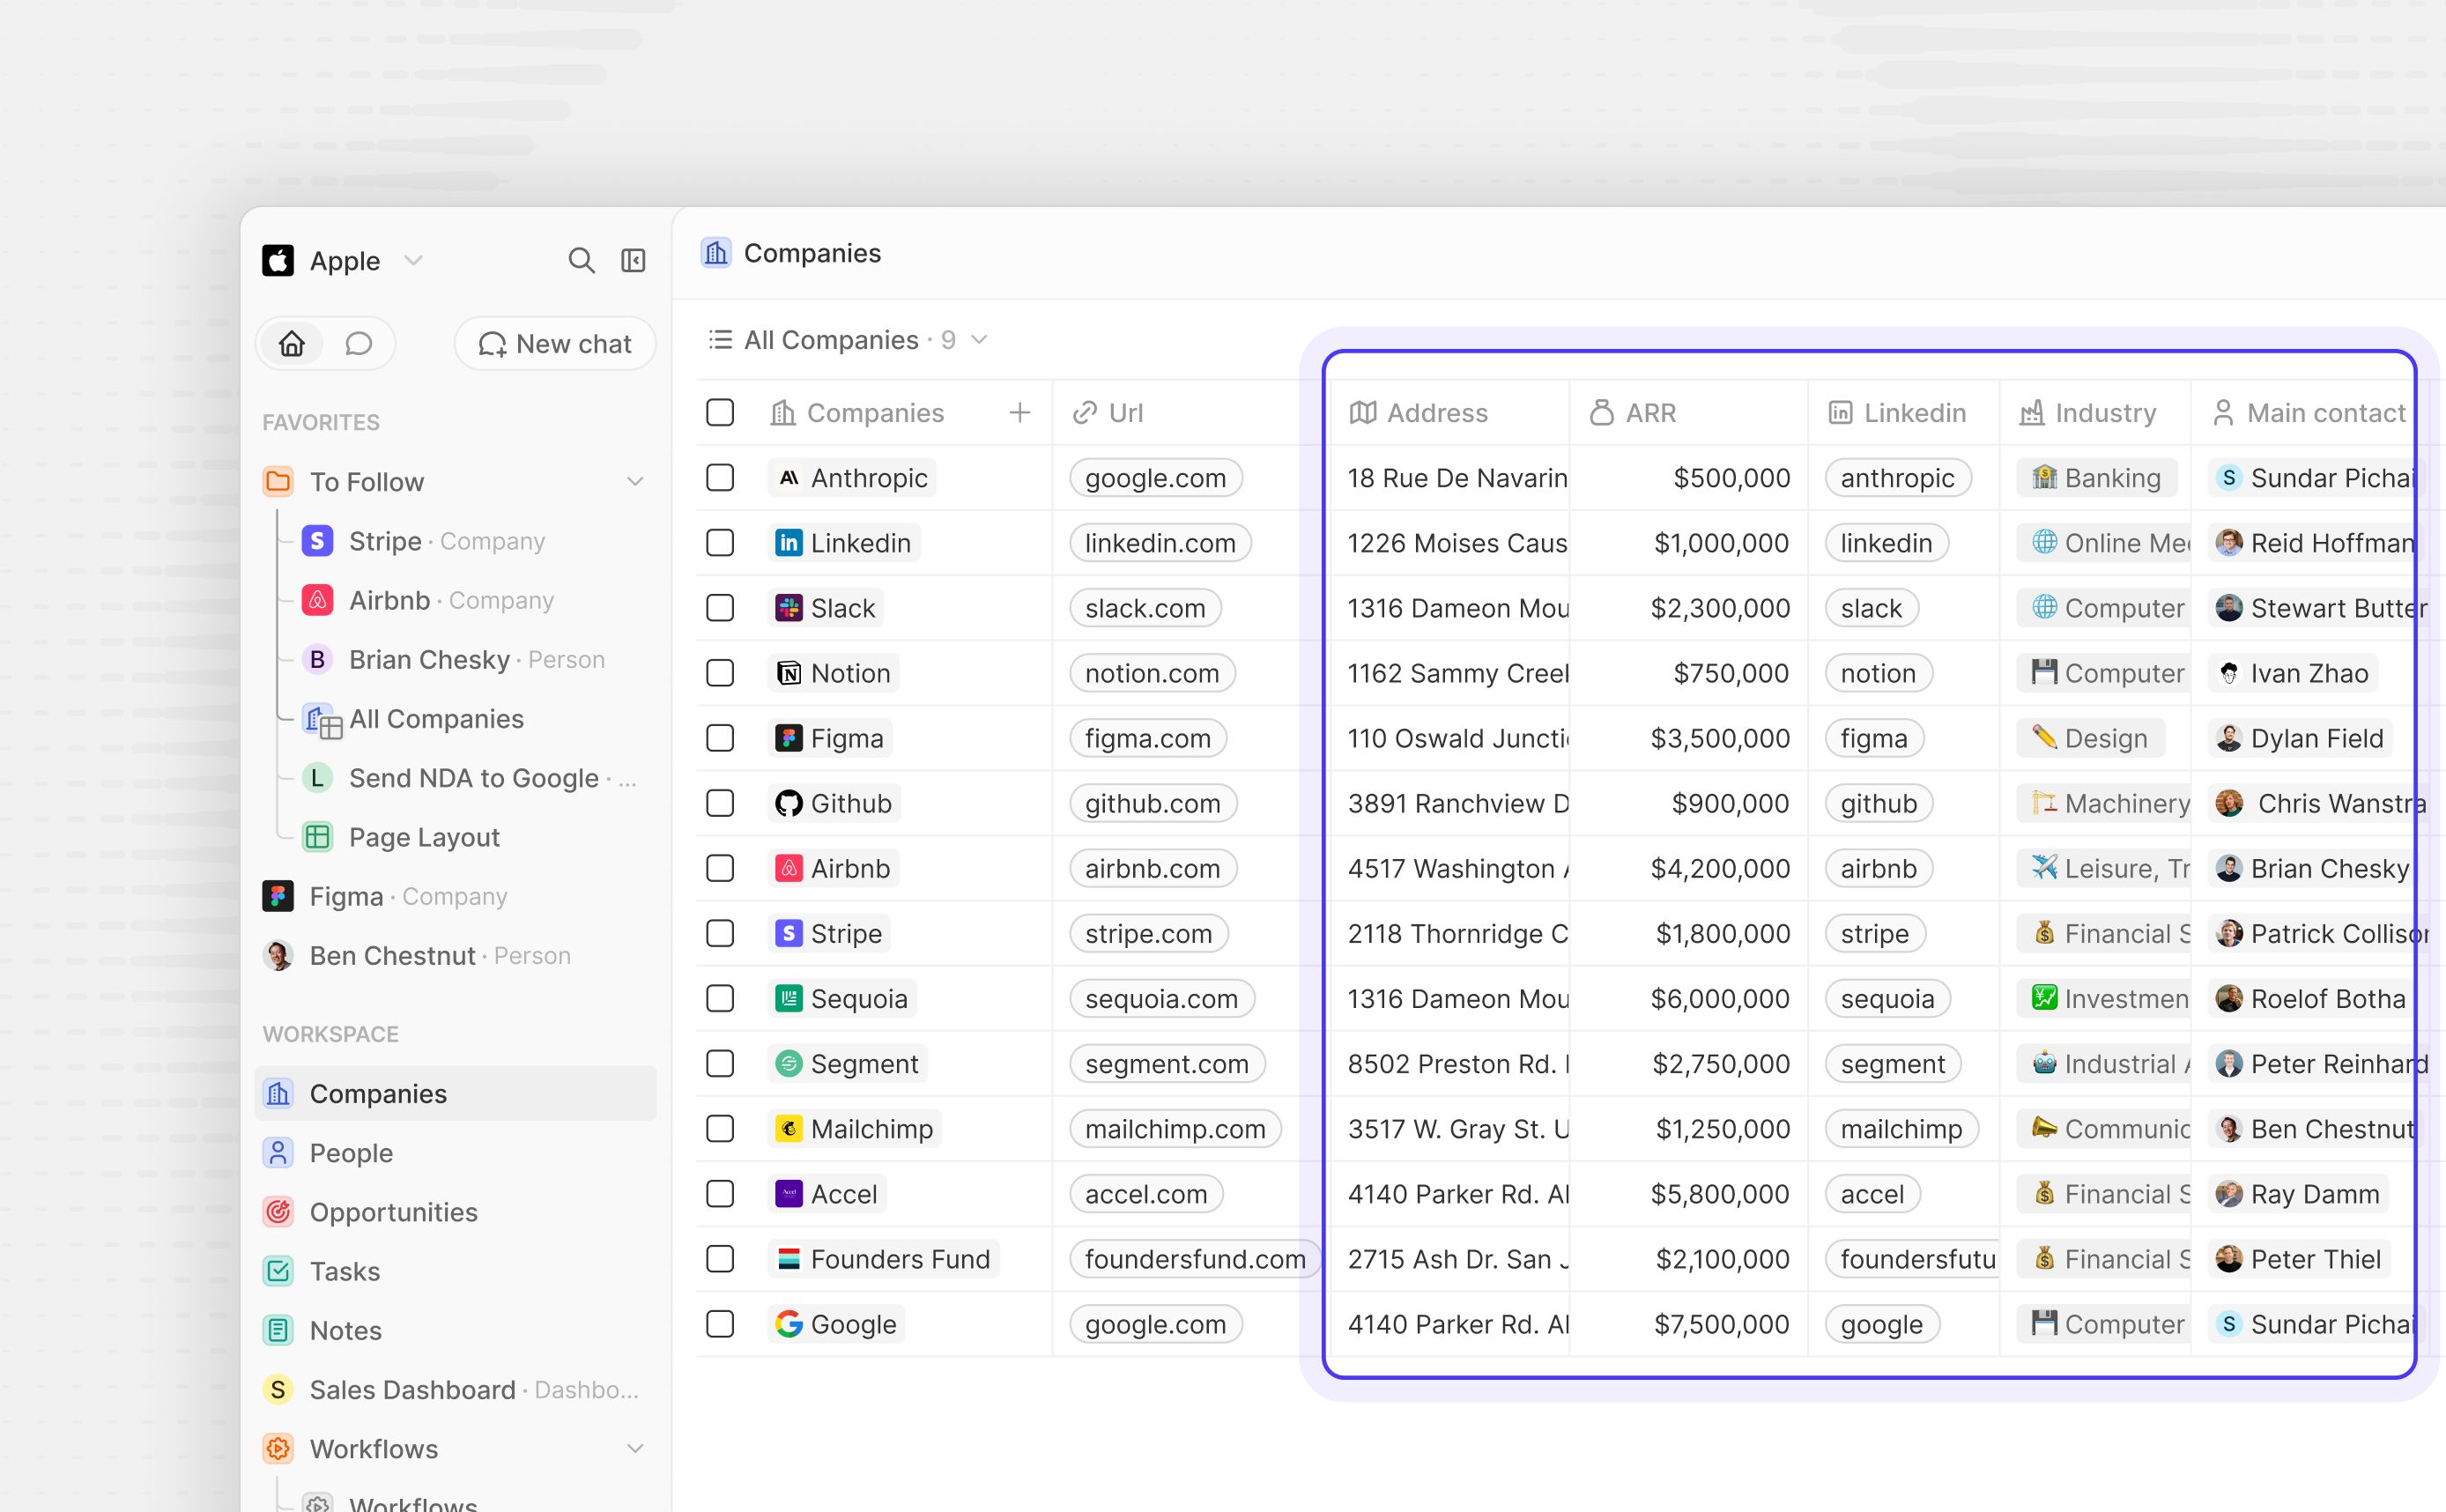Click the People icon in sidebar
2446x1512 pixels.
278,1153
